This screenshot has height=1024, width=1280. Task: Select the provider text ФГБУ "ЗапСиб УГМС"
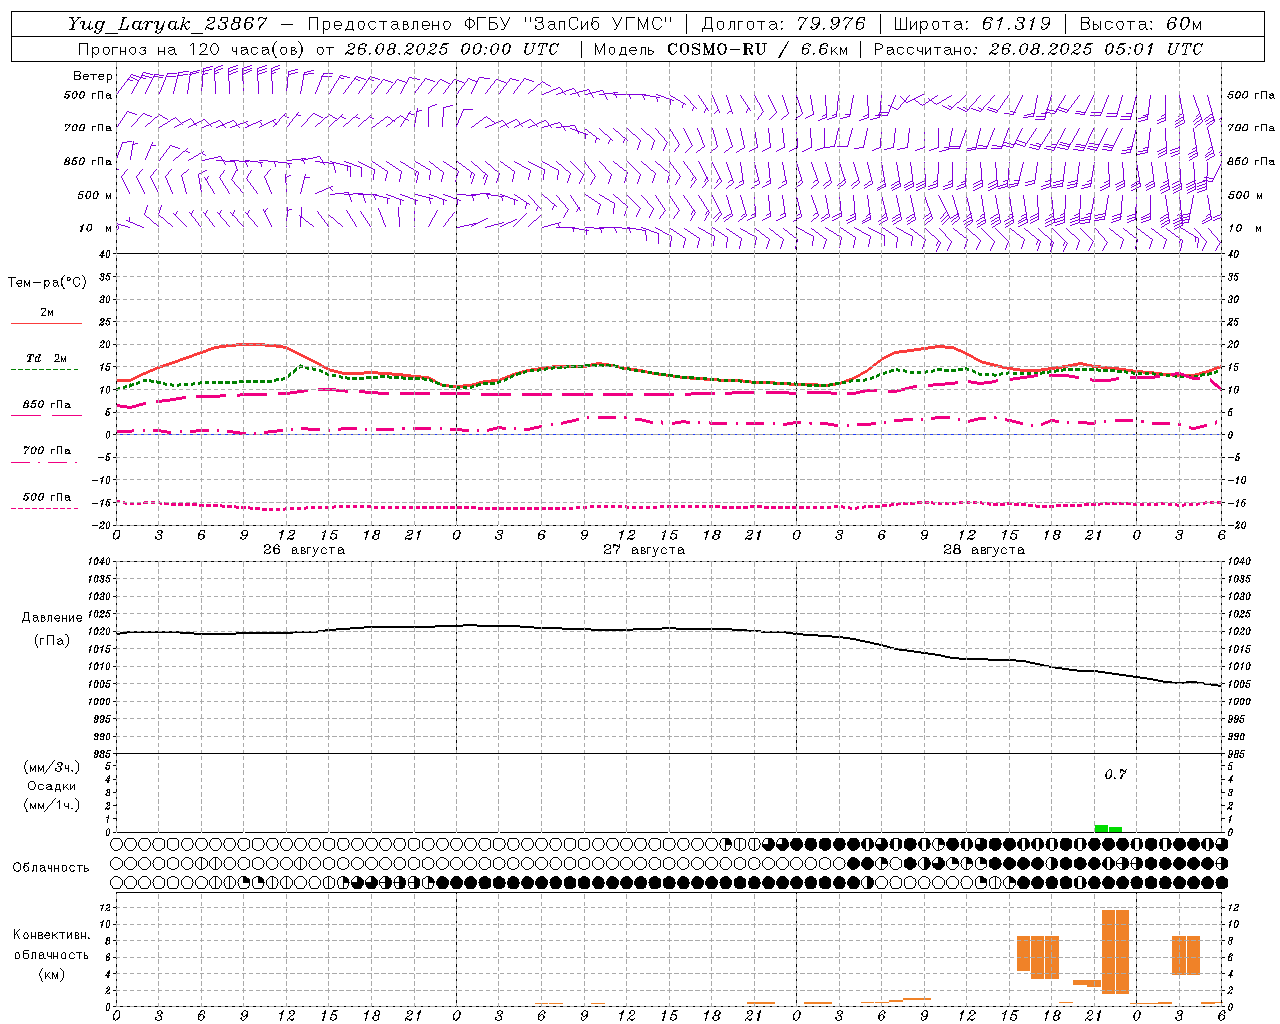point(569,24)
